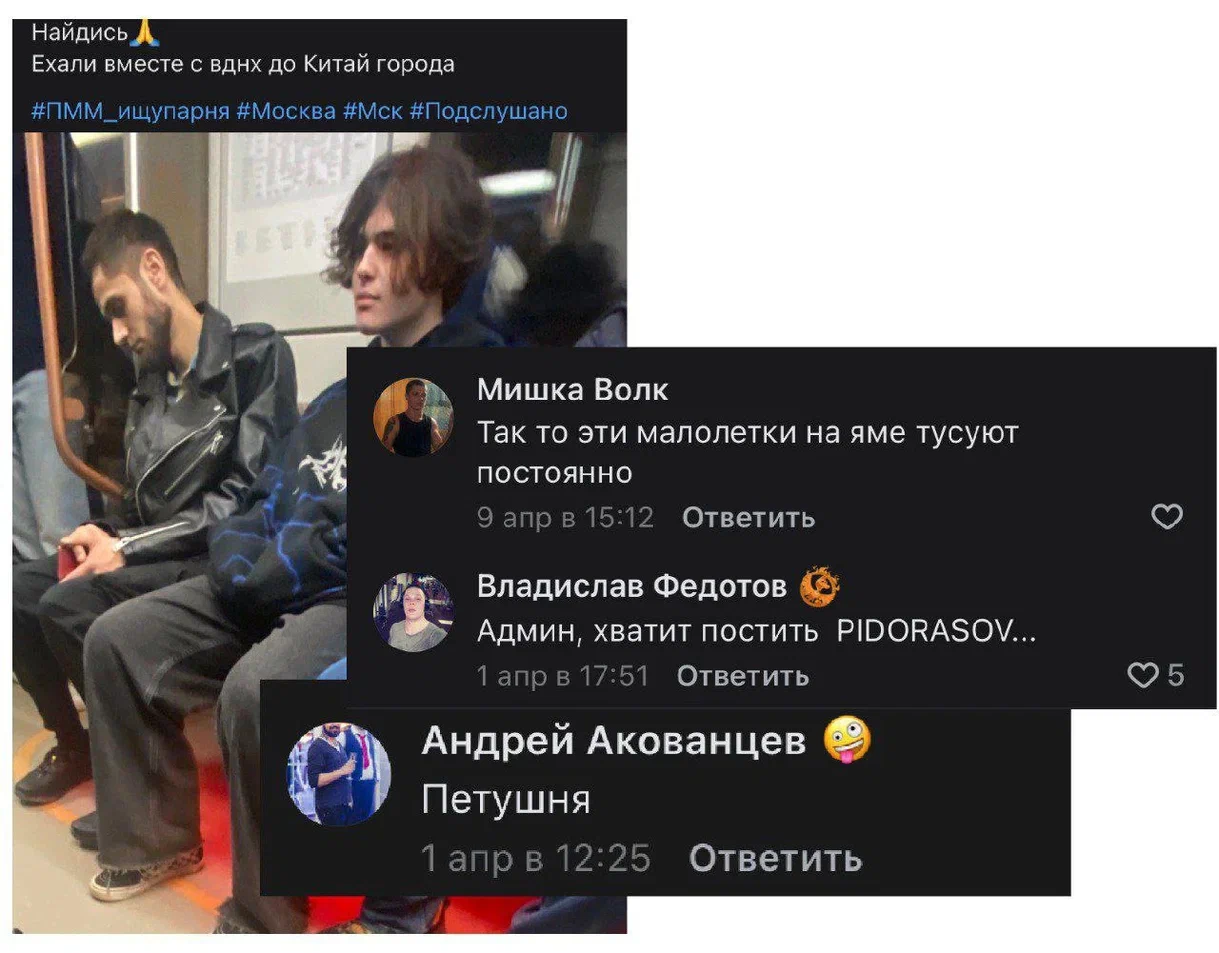Open Андрей Акованцев's name link
The width and height of the screenshot is (1219, 953).
click(614, 741)
